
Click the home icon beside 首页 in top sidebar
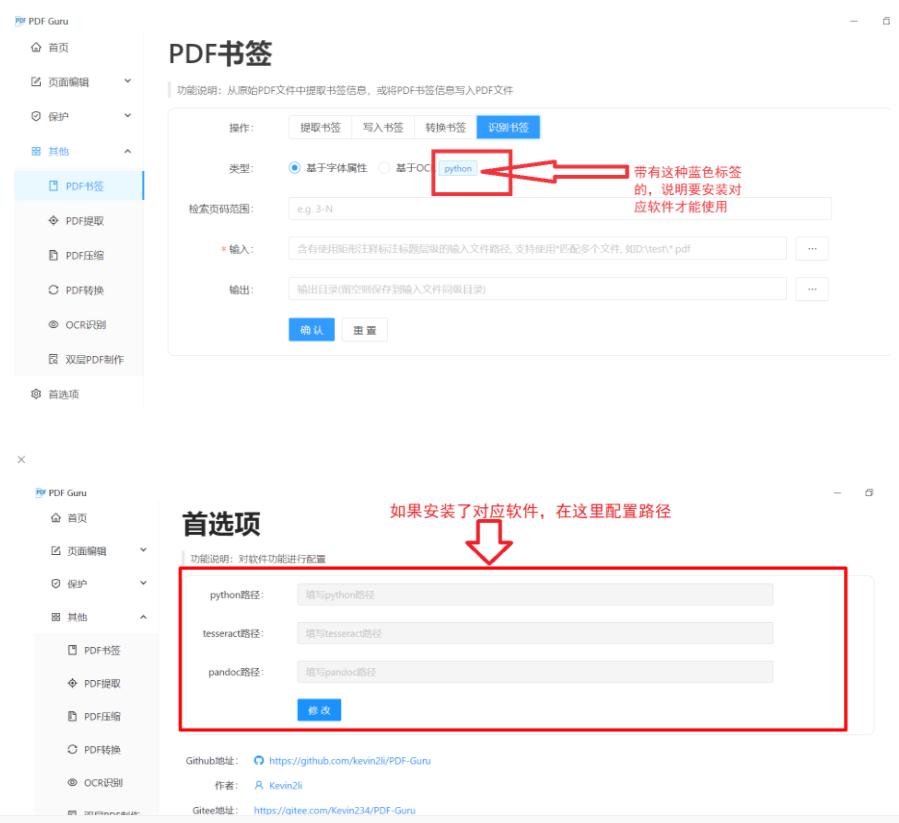[37, 47]
